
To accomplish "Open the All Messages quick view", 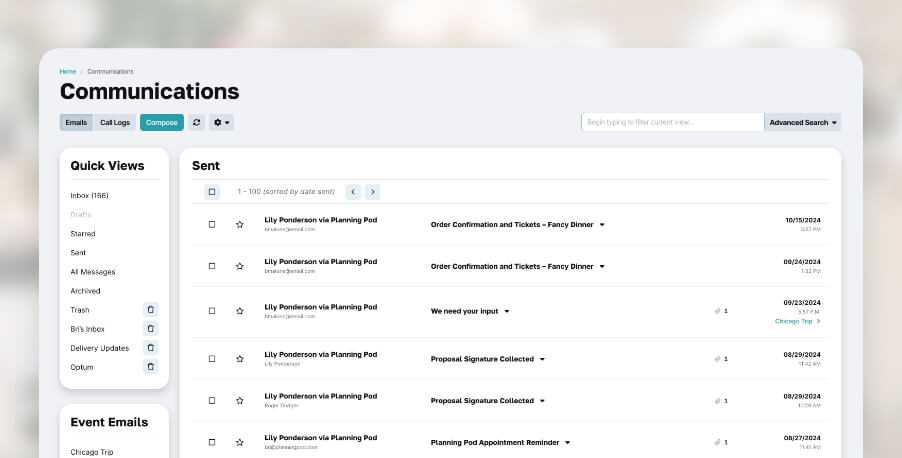I will [93, 272].
